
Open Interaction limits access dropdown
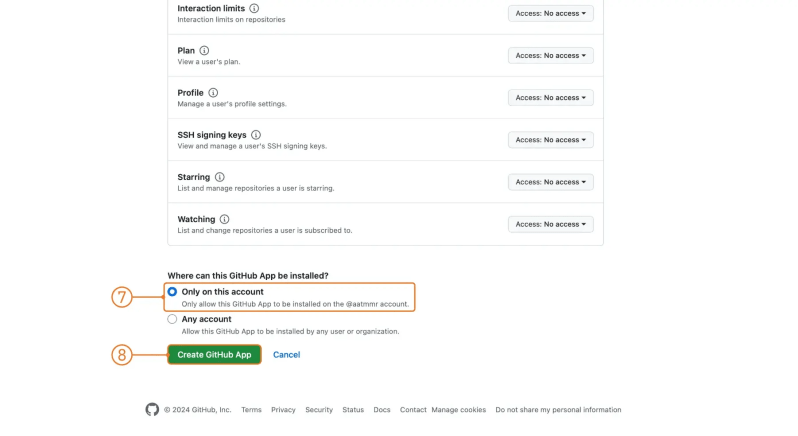click(x=551, y=13)
